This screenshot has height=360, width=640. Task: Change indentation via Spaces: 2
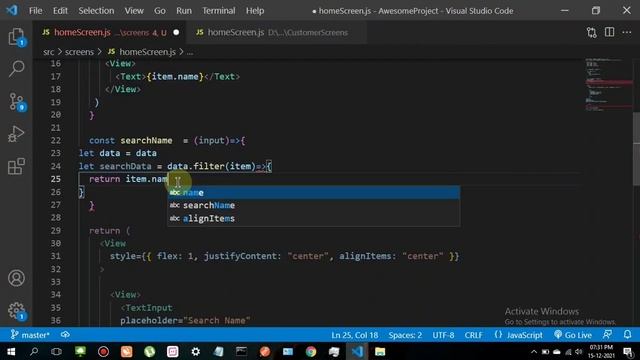point(405,335)
